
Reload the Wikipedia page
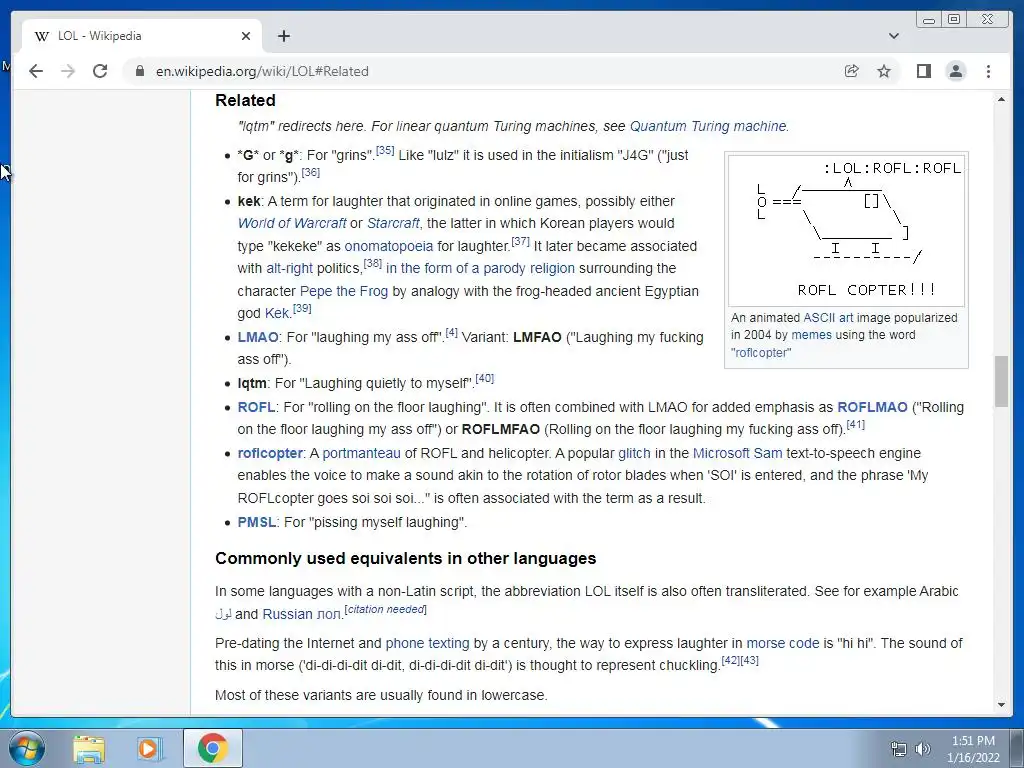(x=100, y=71)
